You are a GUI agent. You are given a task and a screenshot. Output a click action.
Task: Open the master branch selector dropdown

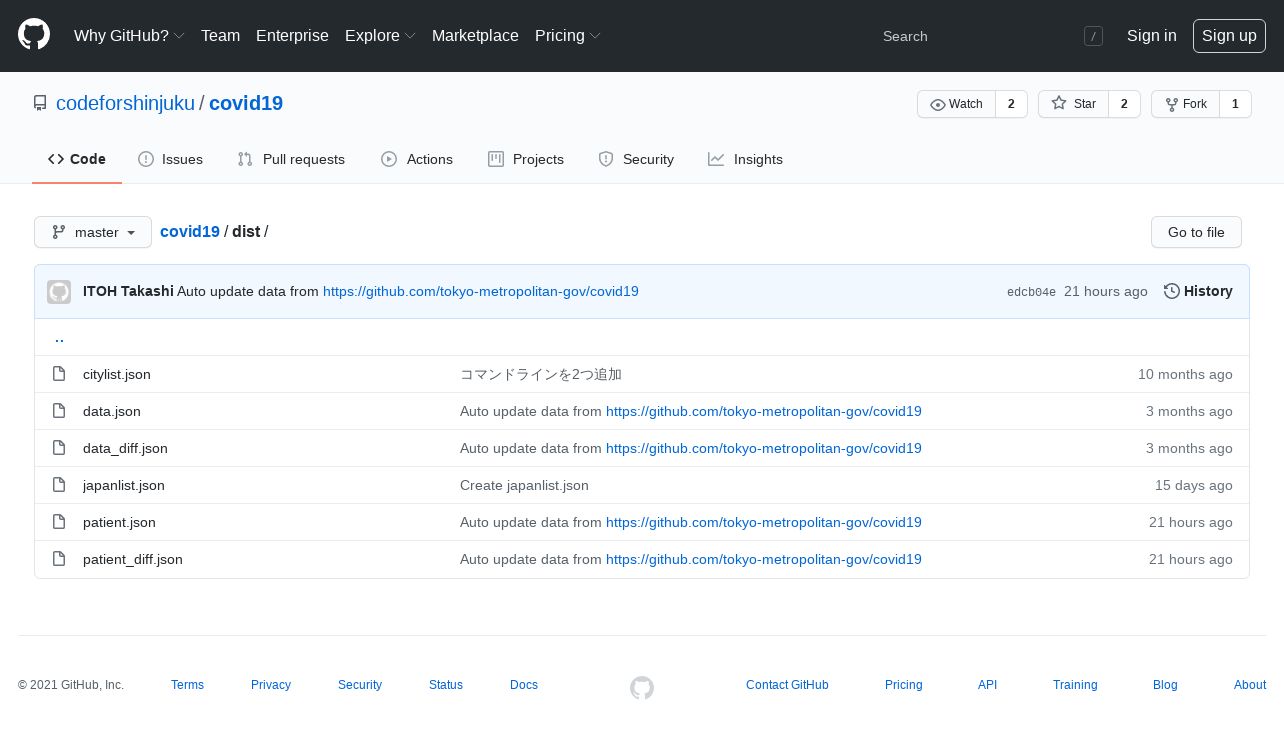(x=93, y=232)
